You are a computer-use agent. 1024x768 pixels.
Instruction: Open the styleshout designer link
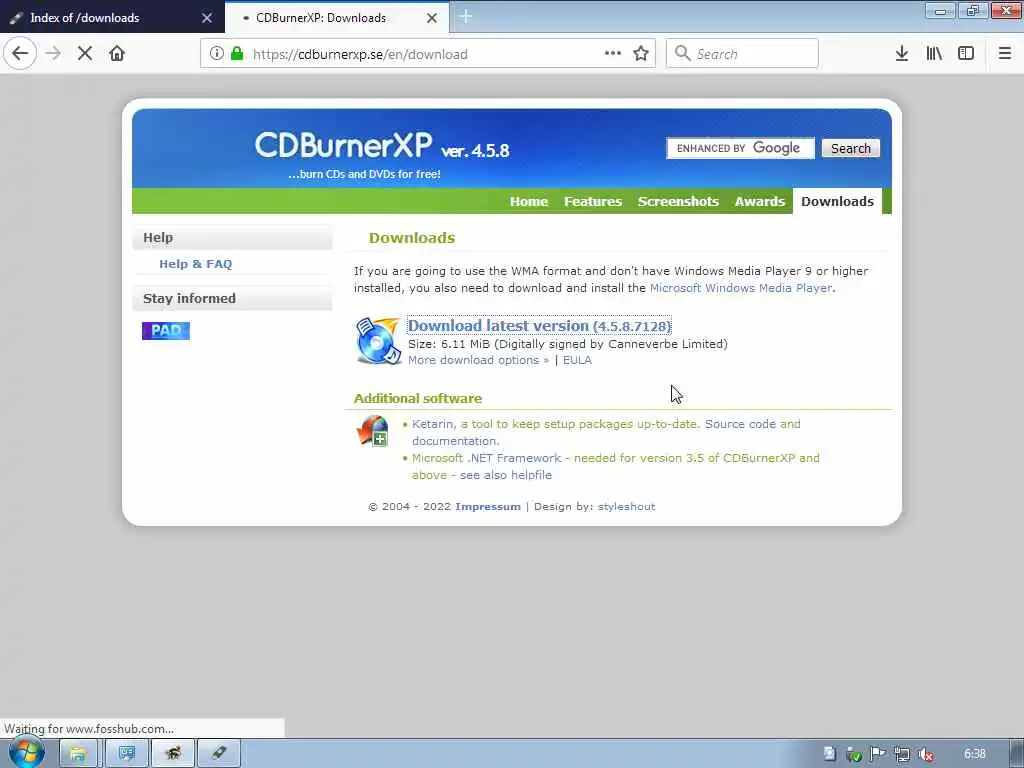pyautogui.click(x=626, y=506)
